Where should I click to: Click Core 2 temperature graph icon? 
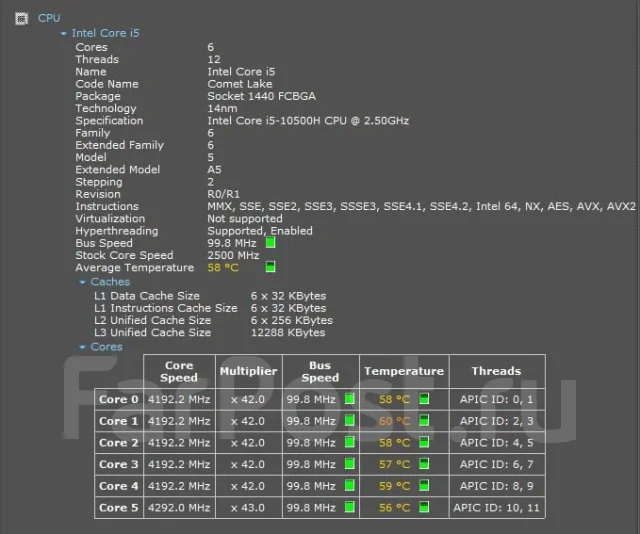point(424,442)
